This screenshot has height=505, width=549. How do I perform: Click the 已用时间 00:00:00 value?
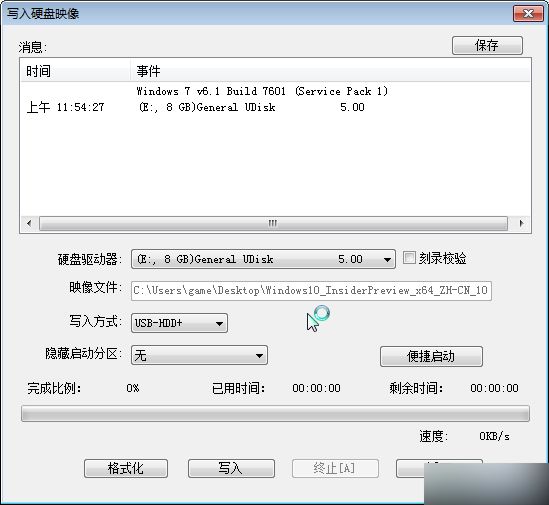point(316,388)
